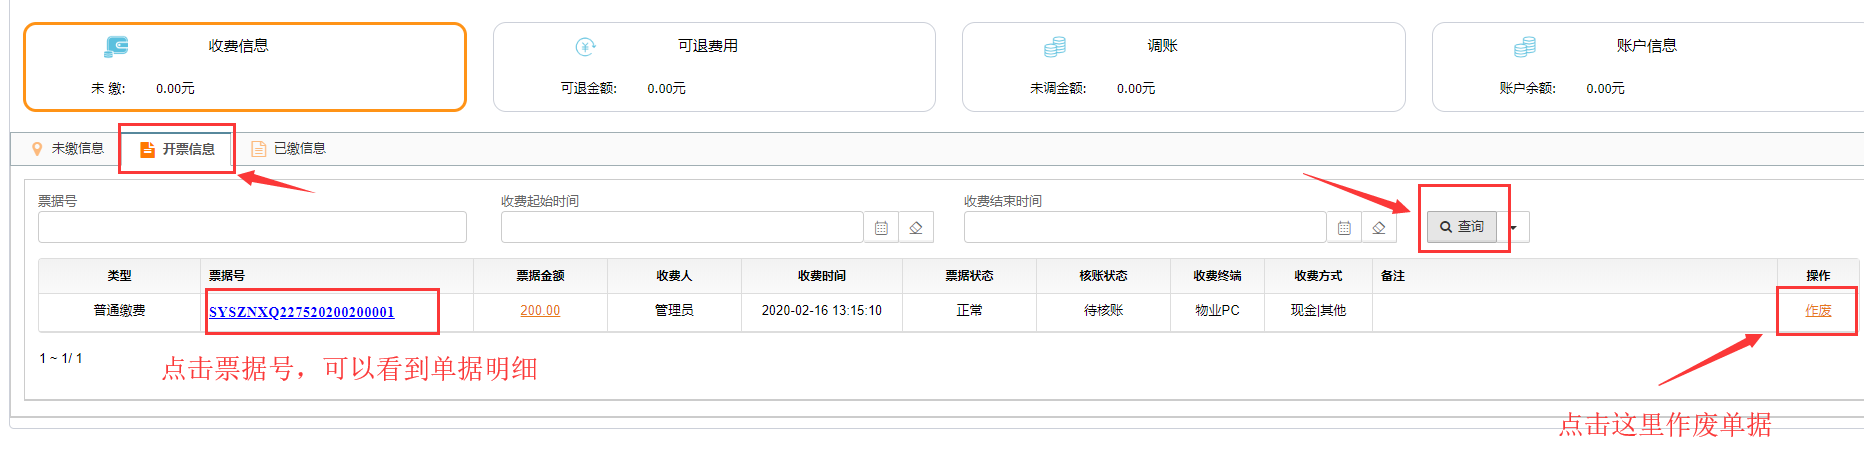Open calendar picker for 收费结束时间
This screenshot has height=475, width=1864.
[1344, 228]
